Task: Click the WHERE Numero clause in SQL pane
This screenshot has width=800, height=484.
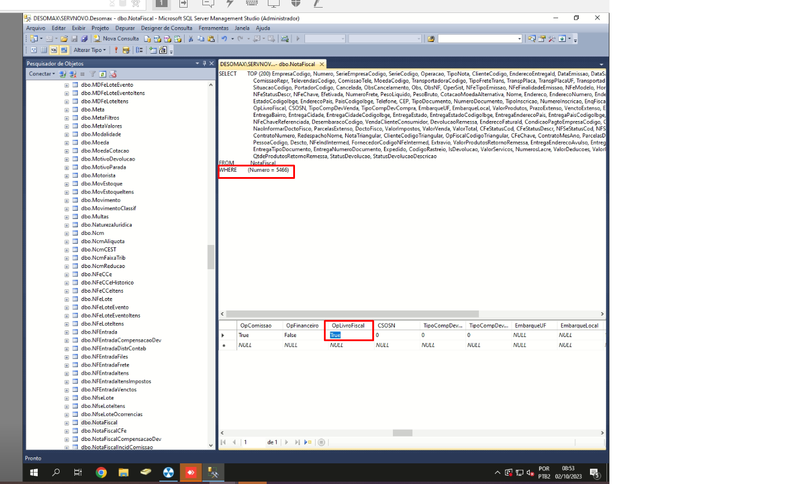Action: [255, 170]
